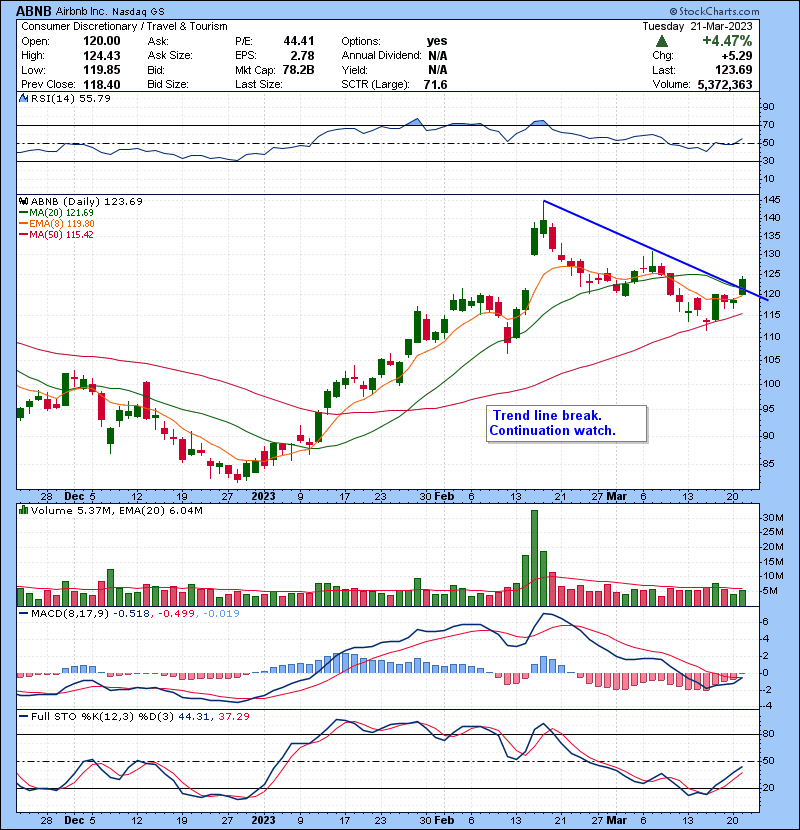
Task: Click the StockCharts.com credit text
Action: coord(714,11)
